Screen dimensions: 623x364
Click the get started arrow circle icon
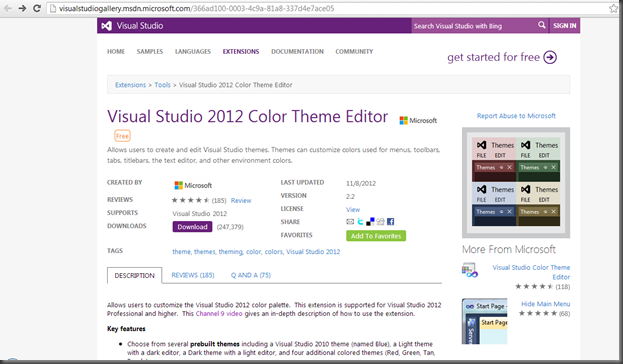tap(550, 57)
